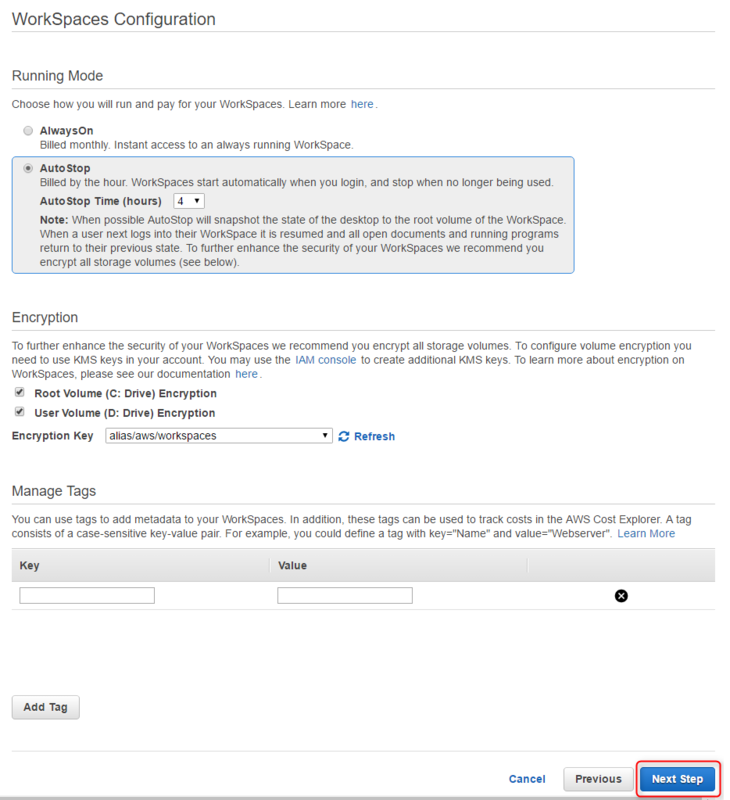Remove the tag row with the X icon
Viewport: 730px width, 800px height.
pos(621,596)
